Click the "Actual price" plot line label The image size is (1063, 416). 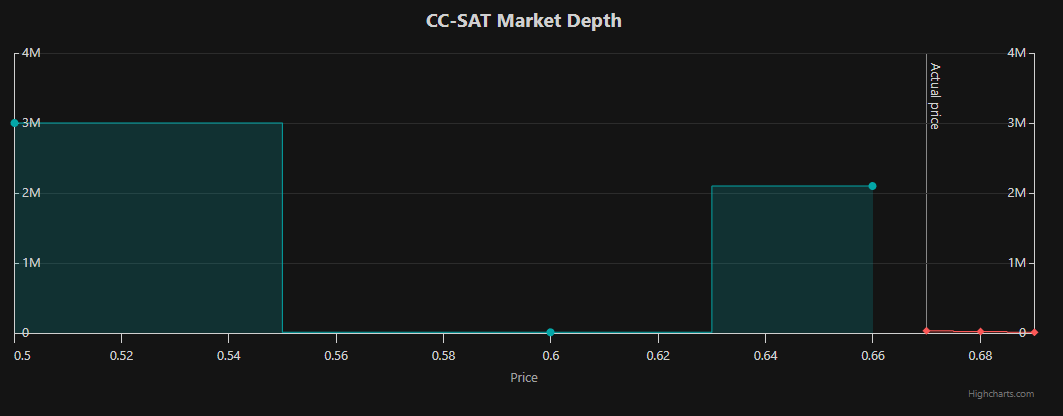(935, 96)
